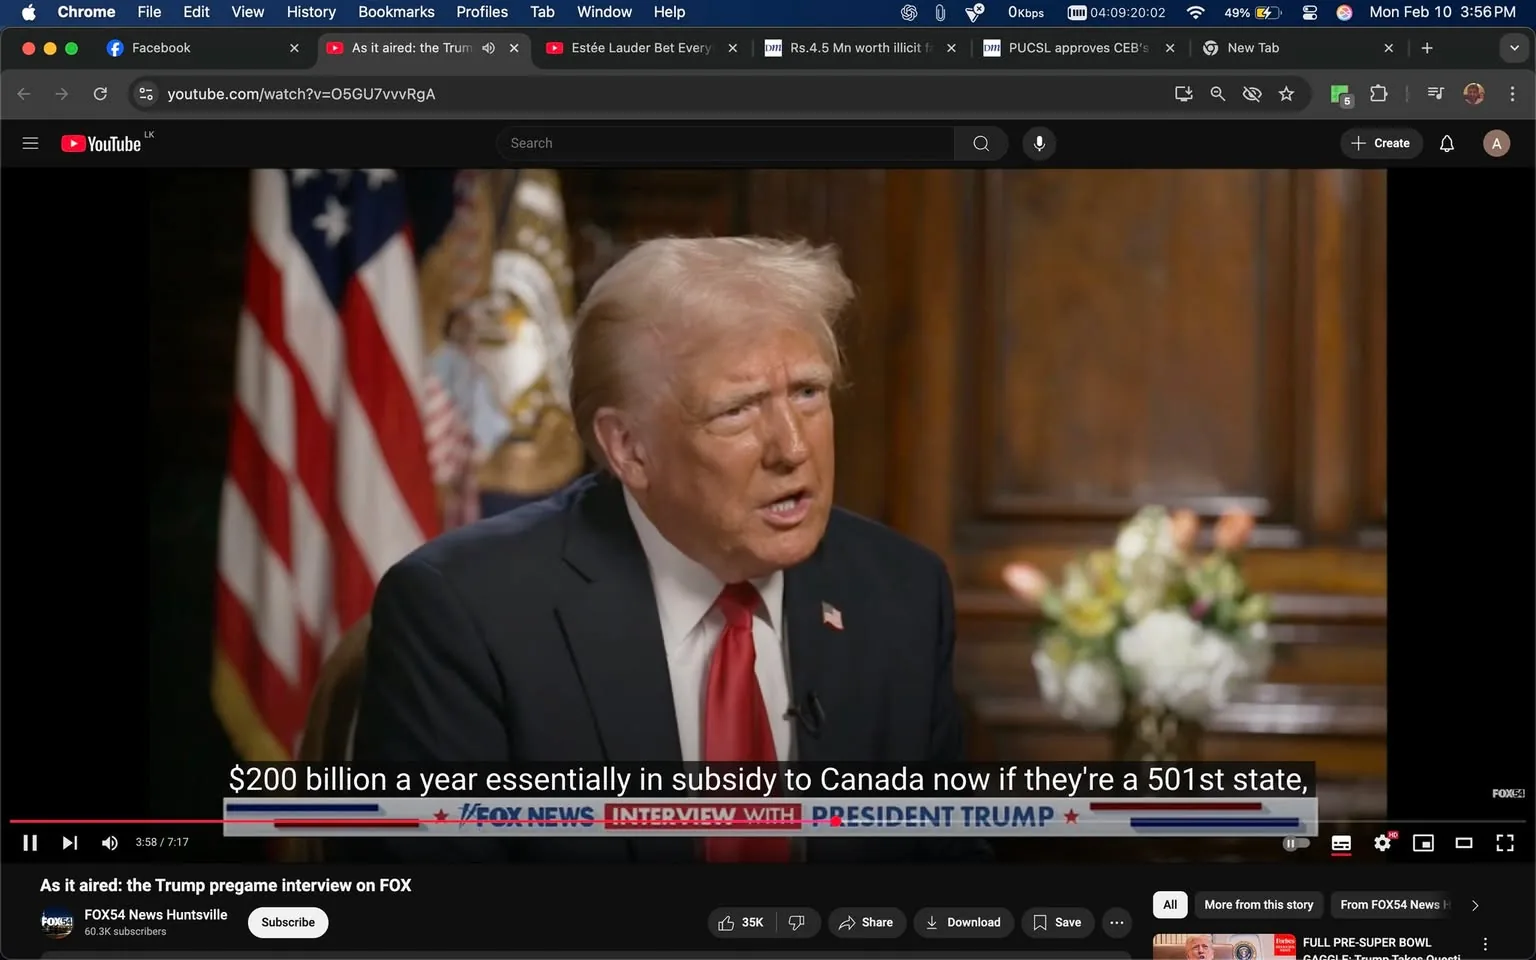Bookmark the page with the star icon

1287,93
